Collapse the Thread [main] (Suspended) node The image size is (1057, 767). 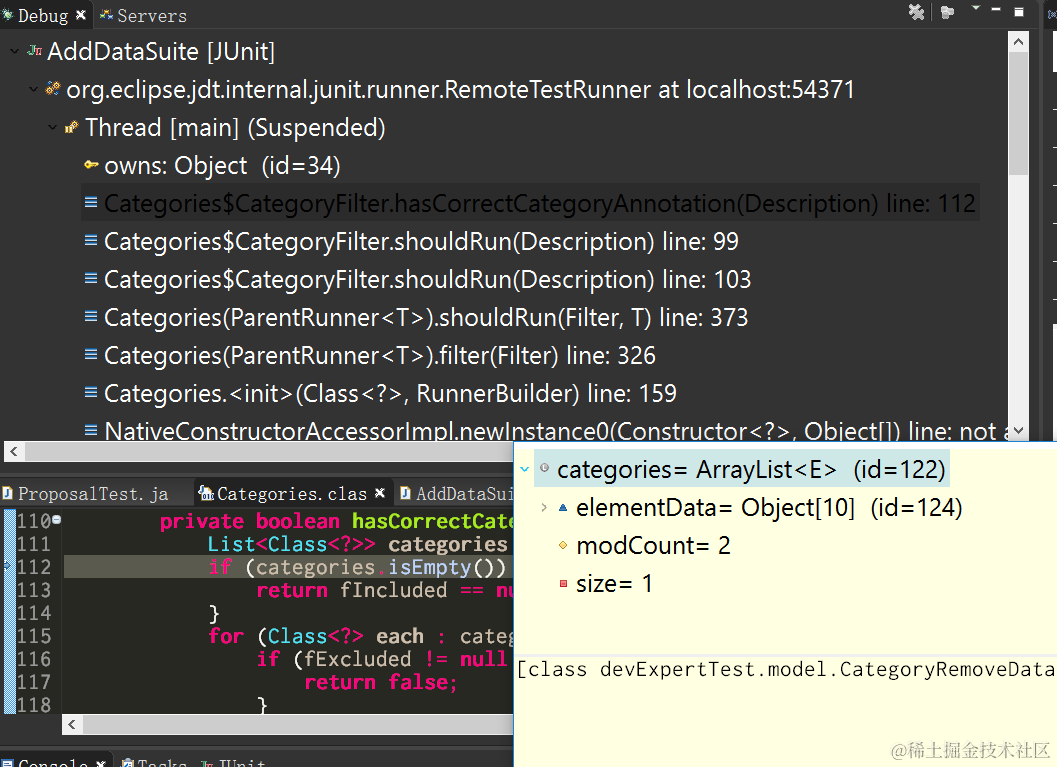53,127
